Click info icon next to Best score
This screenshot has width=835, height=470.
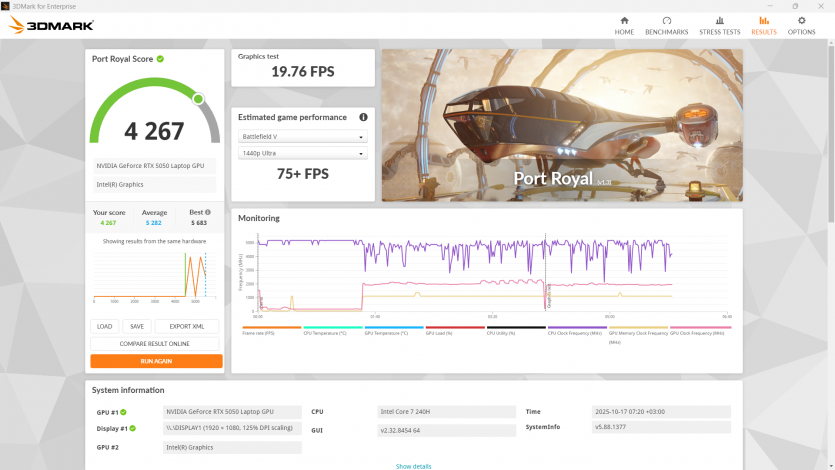point(206,212)
